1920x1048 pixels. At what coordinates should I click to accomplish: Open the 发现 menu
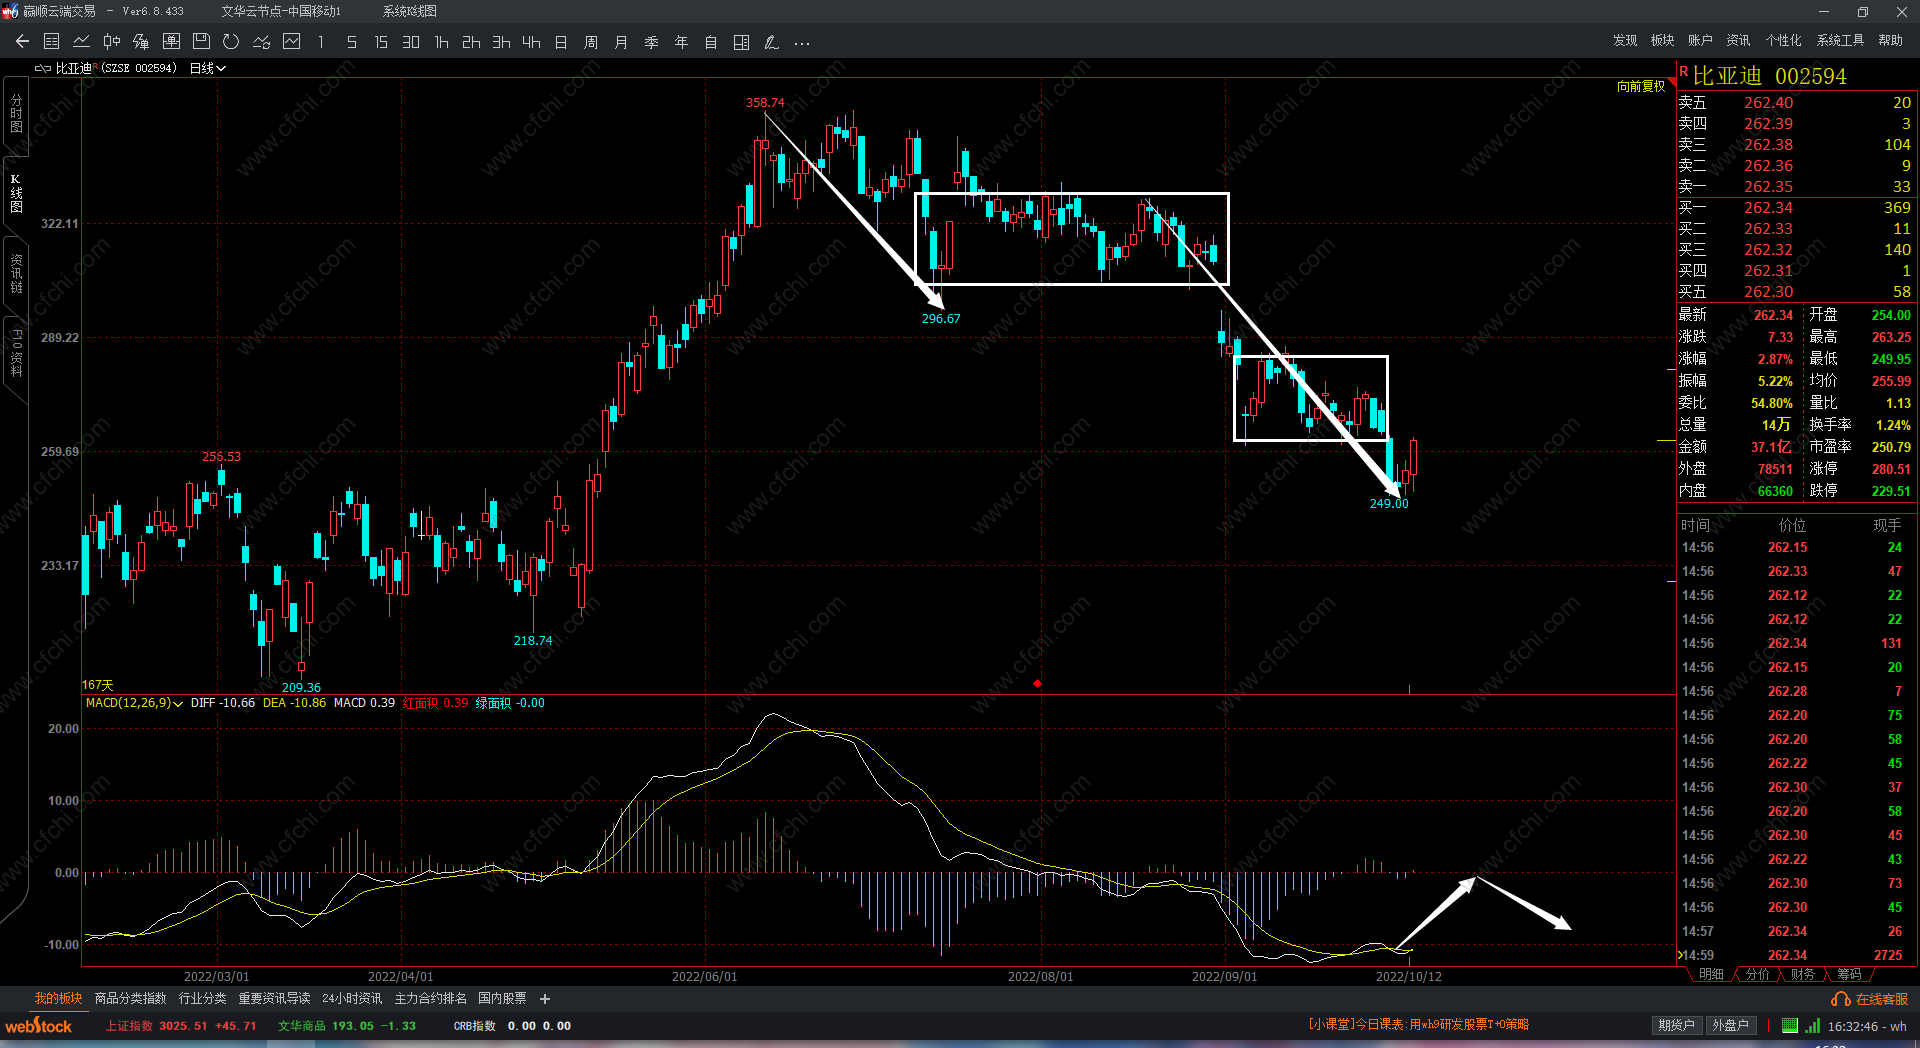[x=1625, y=41]
